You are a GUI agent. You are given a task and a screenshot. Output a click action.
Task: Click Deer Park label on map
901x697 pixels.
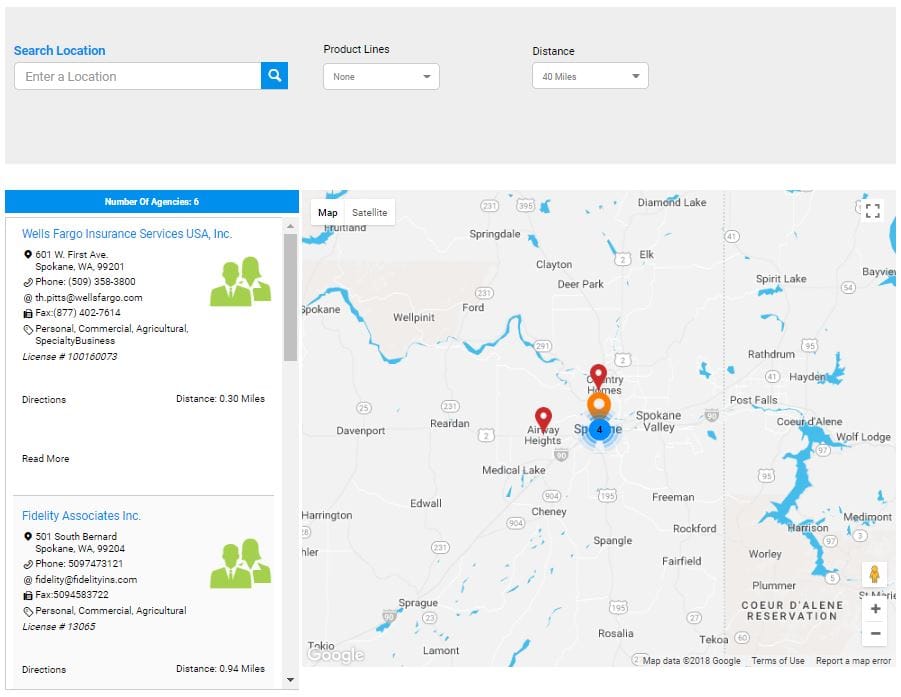580,284
